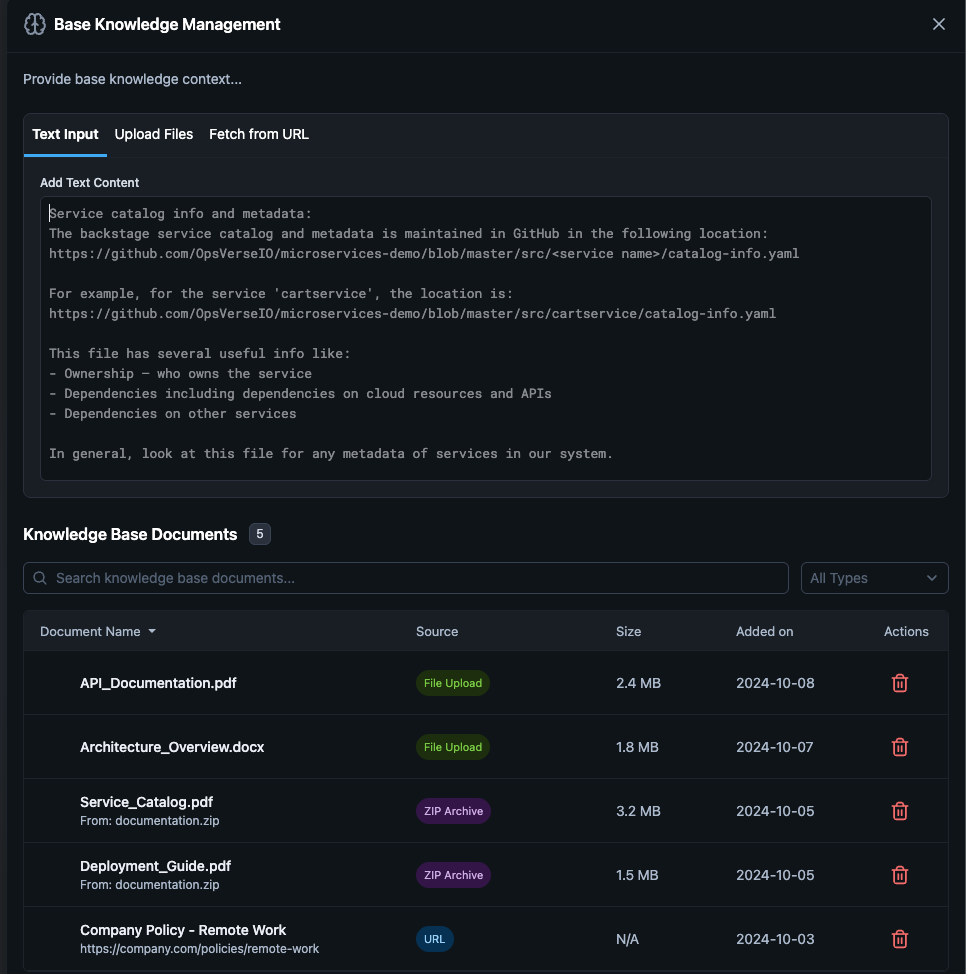This screenshot has width=966, height=974.
Task: Click the File Upload badge on Architecture_Overview.docx
Action: [452, 747]
